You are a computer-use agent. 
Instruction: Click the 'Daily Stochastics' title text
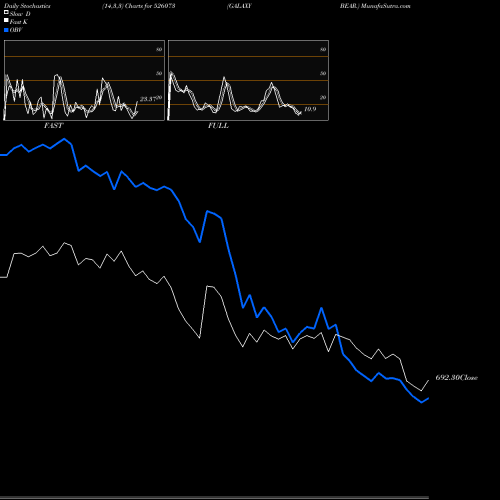(27, 6)
